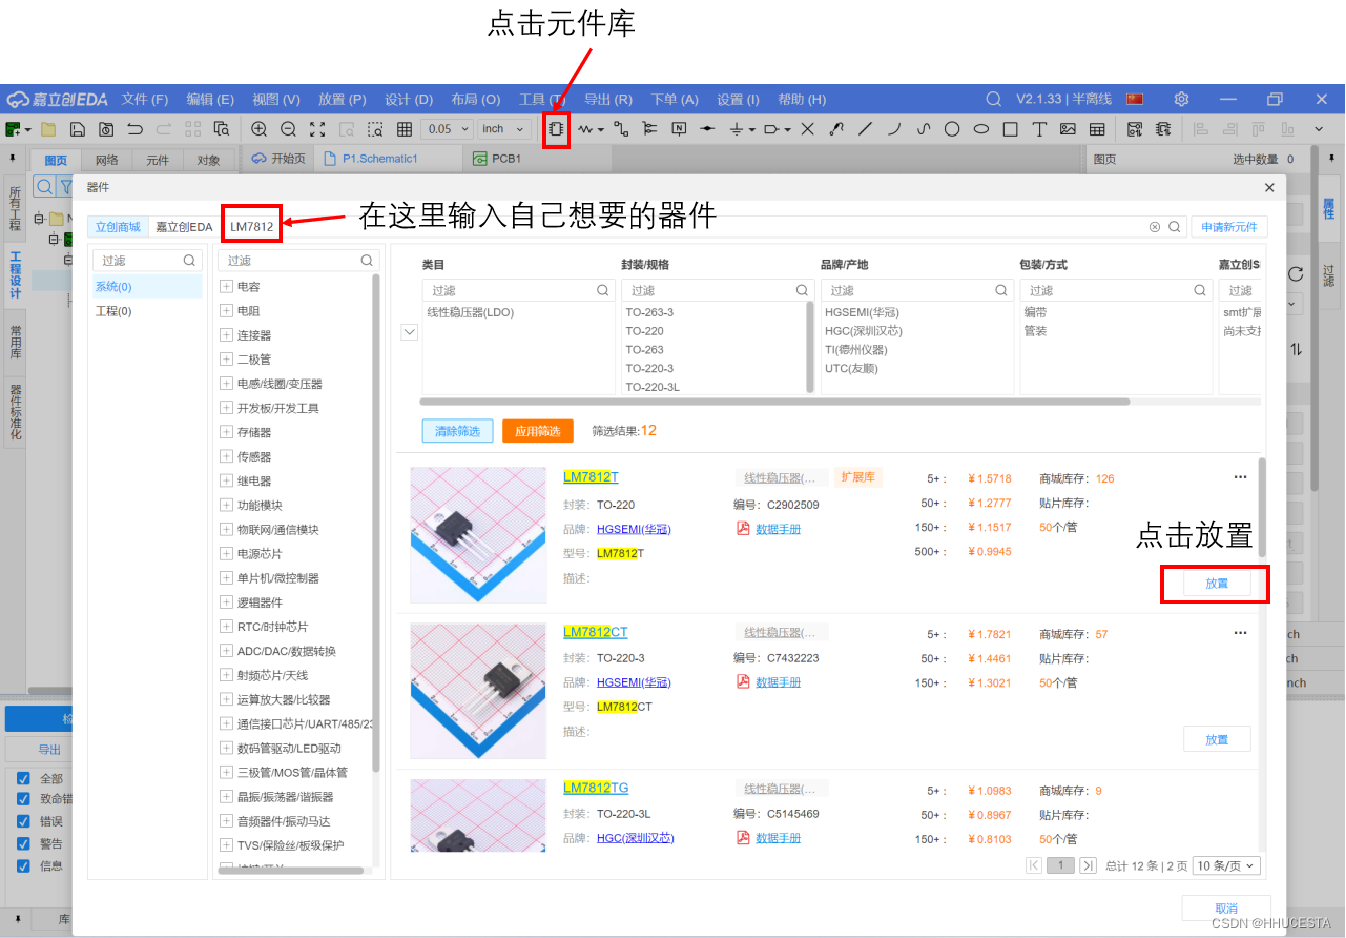Image resolution: width=1346 pixels, height=938 pixels.
Task: Click the open folder icon
Action: [48, 129]
